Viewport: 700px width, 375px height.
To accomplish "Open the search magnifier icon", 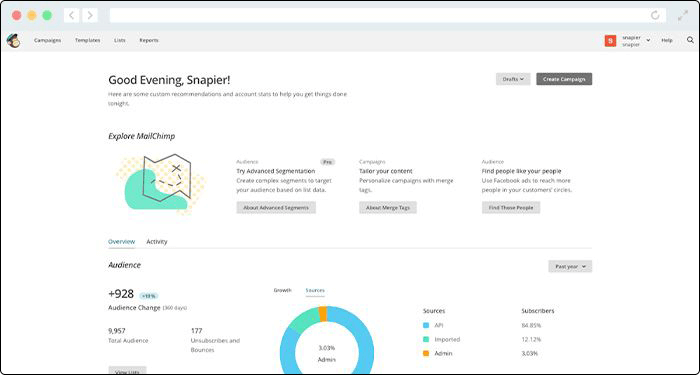I will point(690,40).
